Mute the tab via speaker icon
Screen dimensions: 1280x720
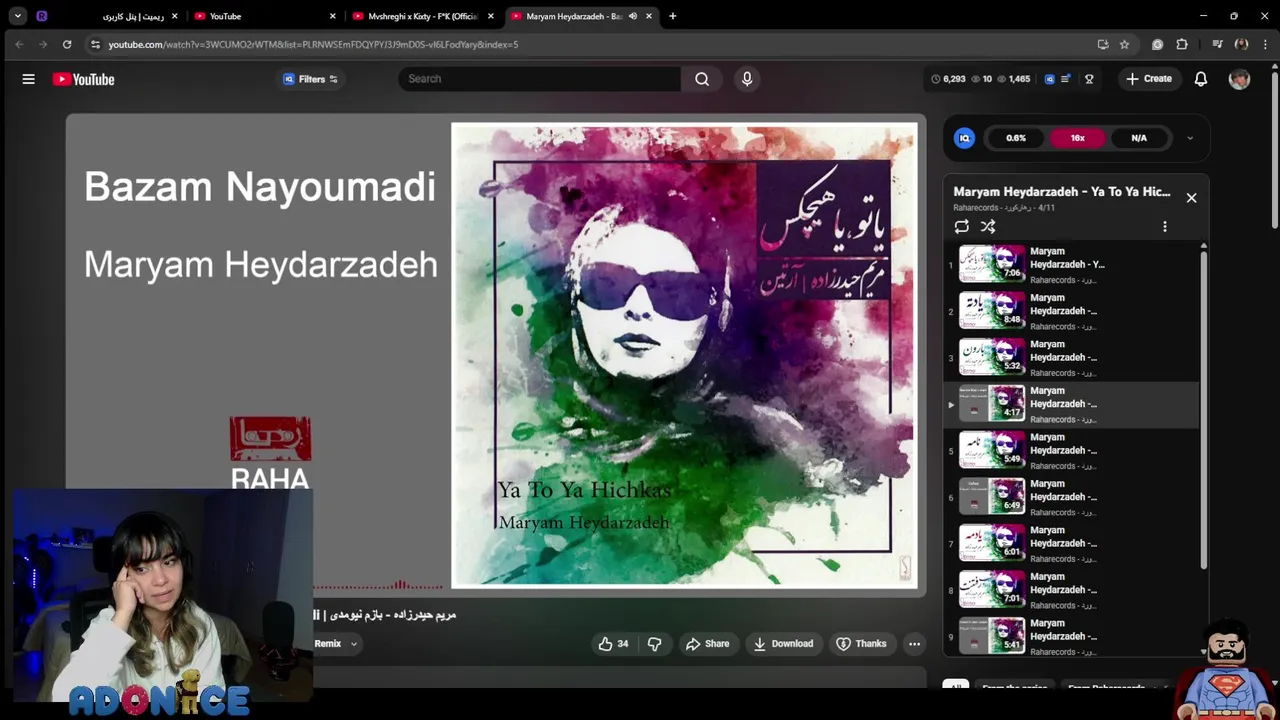pos(632,16)
